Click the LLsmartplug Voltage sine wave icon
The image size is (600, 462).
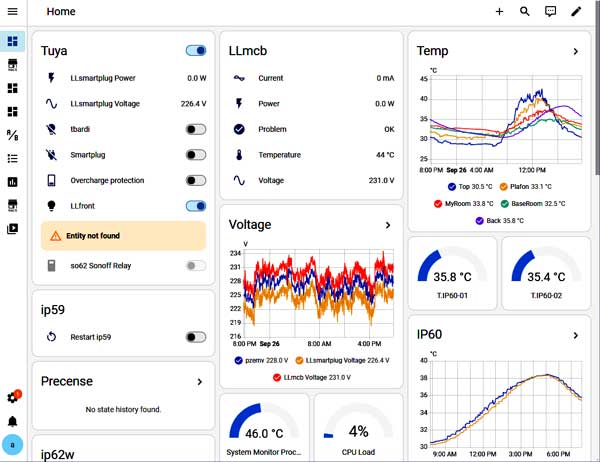(51, 103)
